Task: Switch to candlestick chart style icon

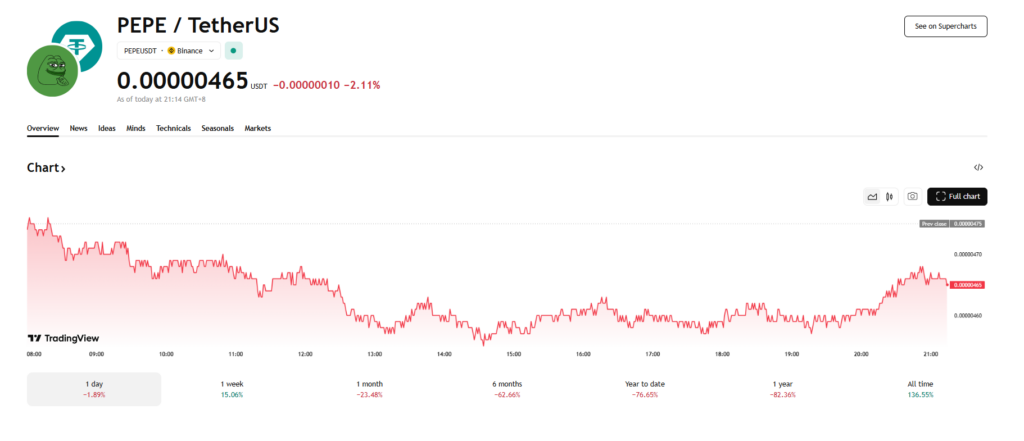Action: (889, 197)
